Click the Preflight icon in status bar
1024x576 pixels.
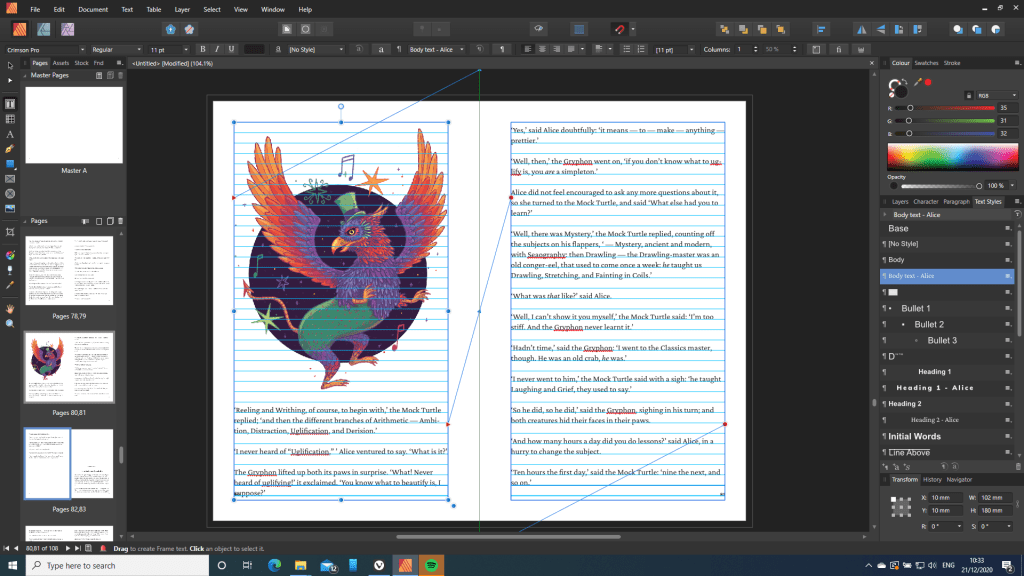(x=103, y=549)
